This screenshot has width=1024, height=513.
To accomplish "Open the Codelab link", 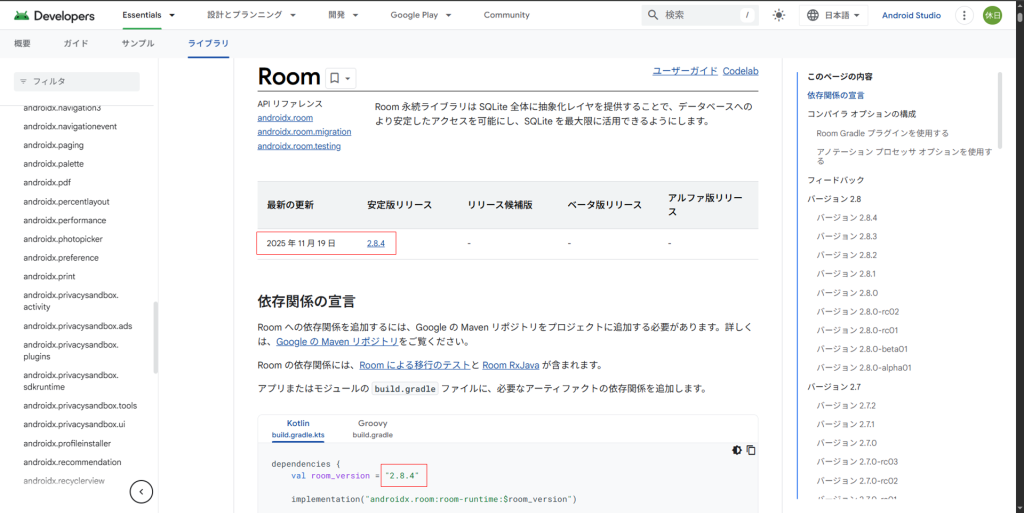I will (741, 71).
